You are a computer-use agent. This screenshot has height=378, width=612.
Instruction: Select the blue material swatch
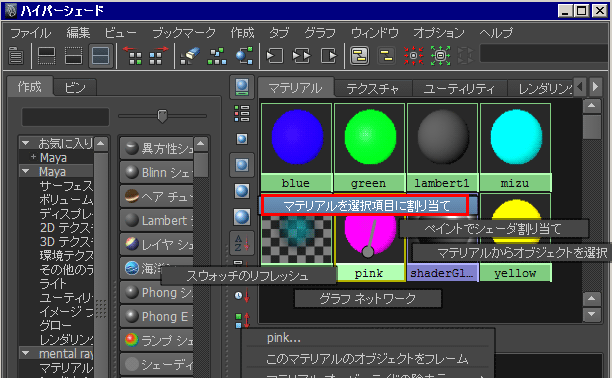(297, 148)
